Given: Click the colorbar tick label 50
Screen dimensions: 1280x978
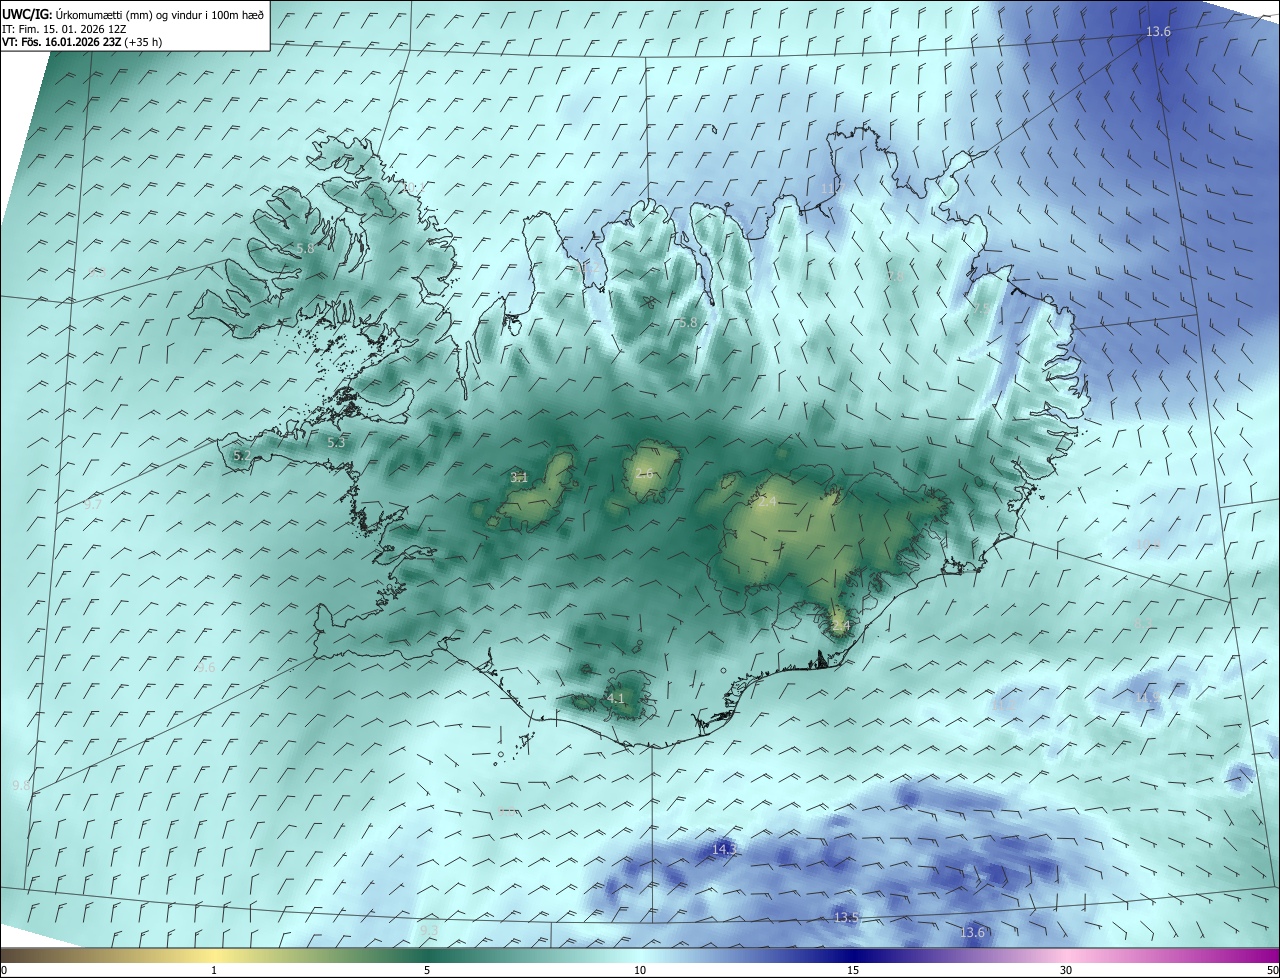Looking at the screenshot, I should pos(1271,970).
